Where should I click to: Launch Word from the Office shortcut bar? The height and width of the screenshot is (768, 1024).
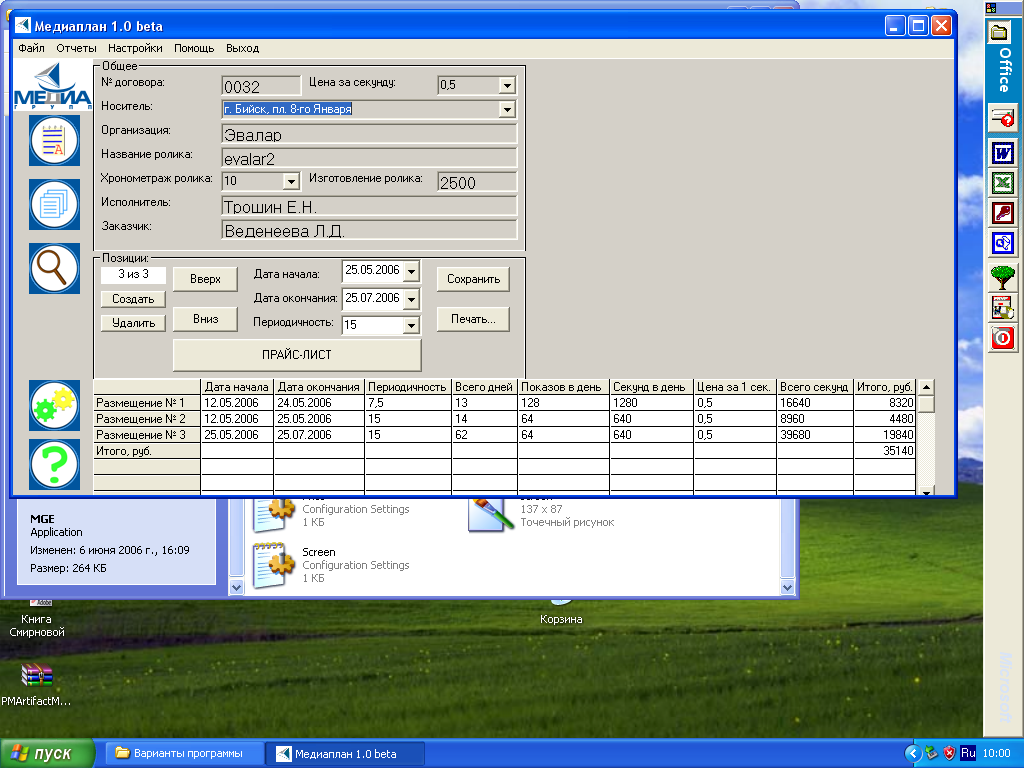pyautogui.click(x=1002, y=153)
